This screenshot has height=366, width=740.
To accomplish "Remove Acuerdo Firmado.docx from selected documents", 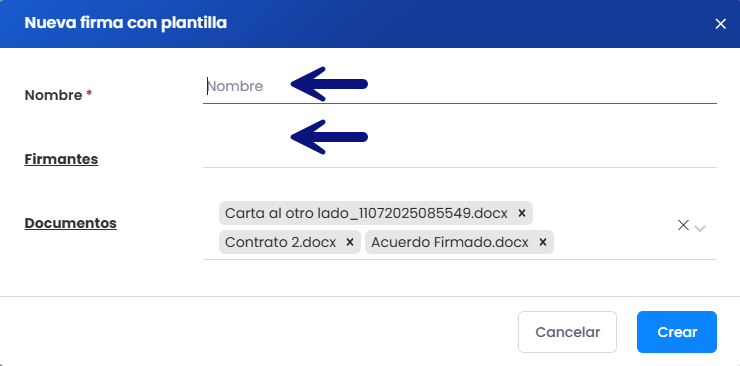I will point(543,242).
